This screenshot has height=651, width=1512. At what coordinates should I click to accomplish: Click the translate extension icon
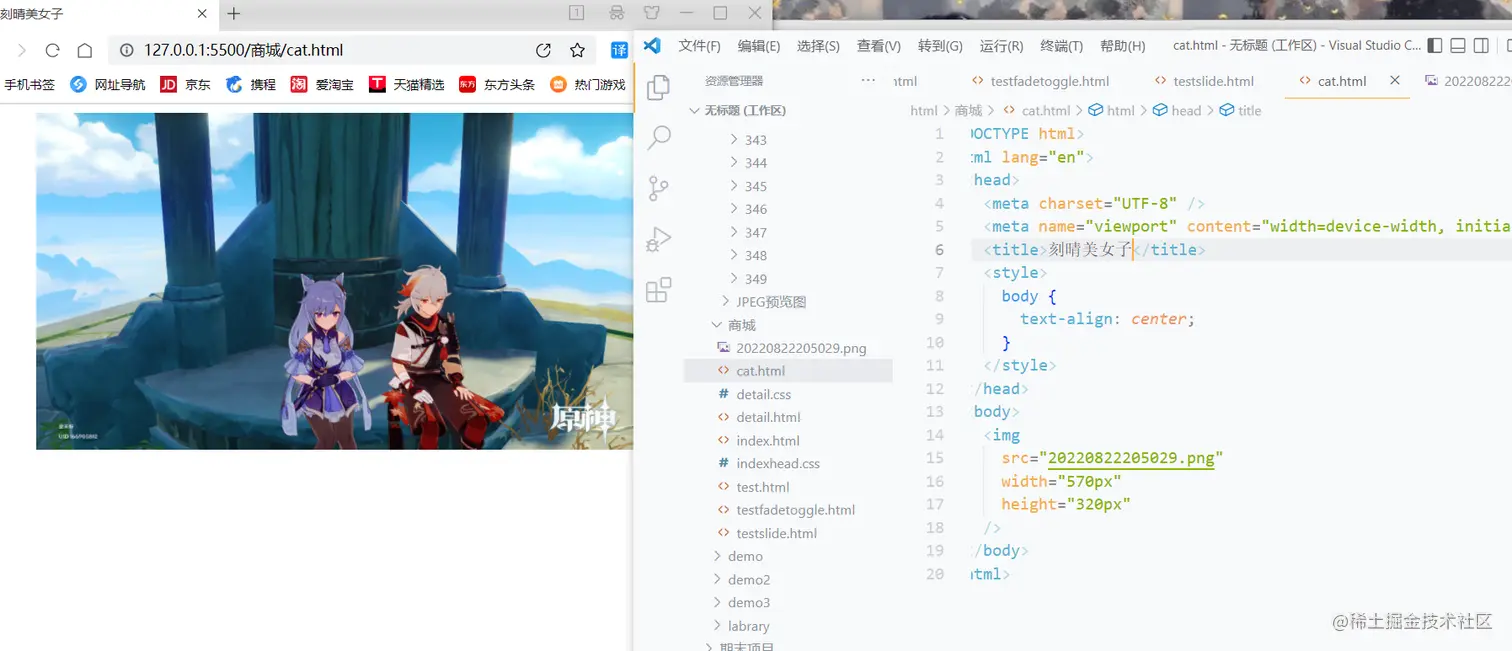[620, 50]
